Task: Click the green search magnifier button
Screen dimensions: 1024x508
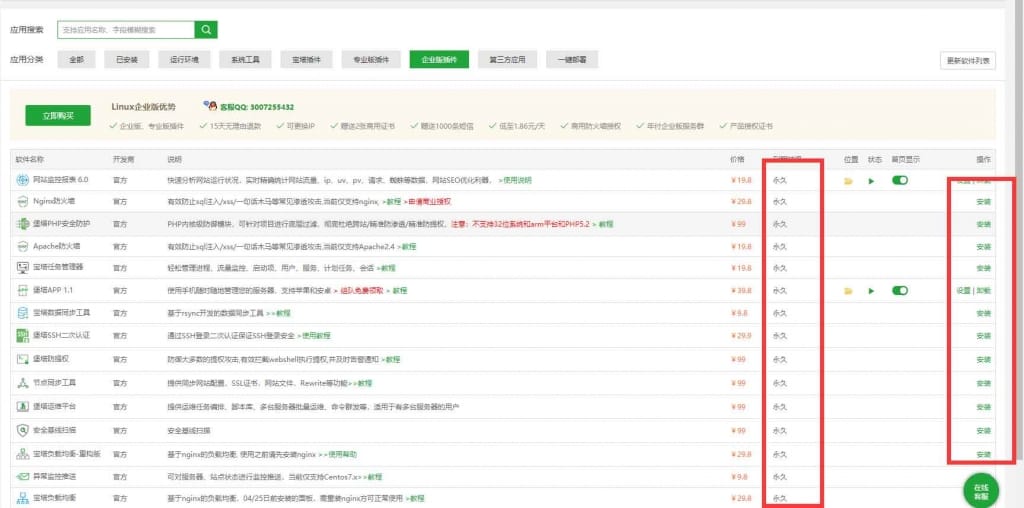Action: point(205,30)
